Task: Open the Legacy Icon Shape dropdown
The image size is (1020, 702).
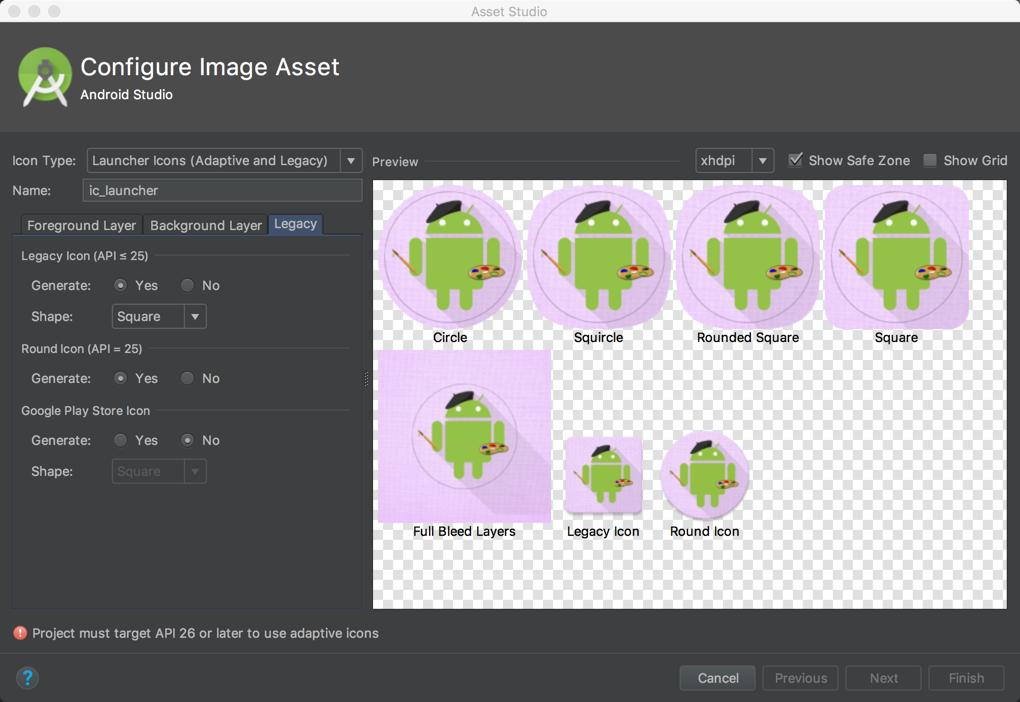Action: pos(159,316)
